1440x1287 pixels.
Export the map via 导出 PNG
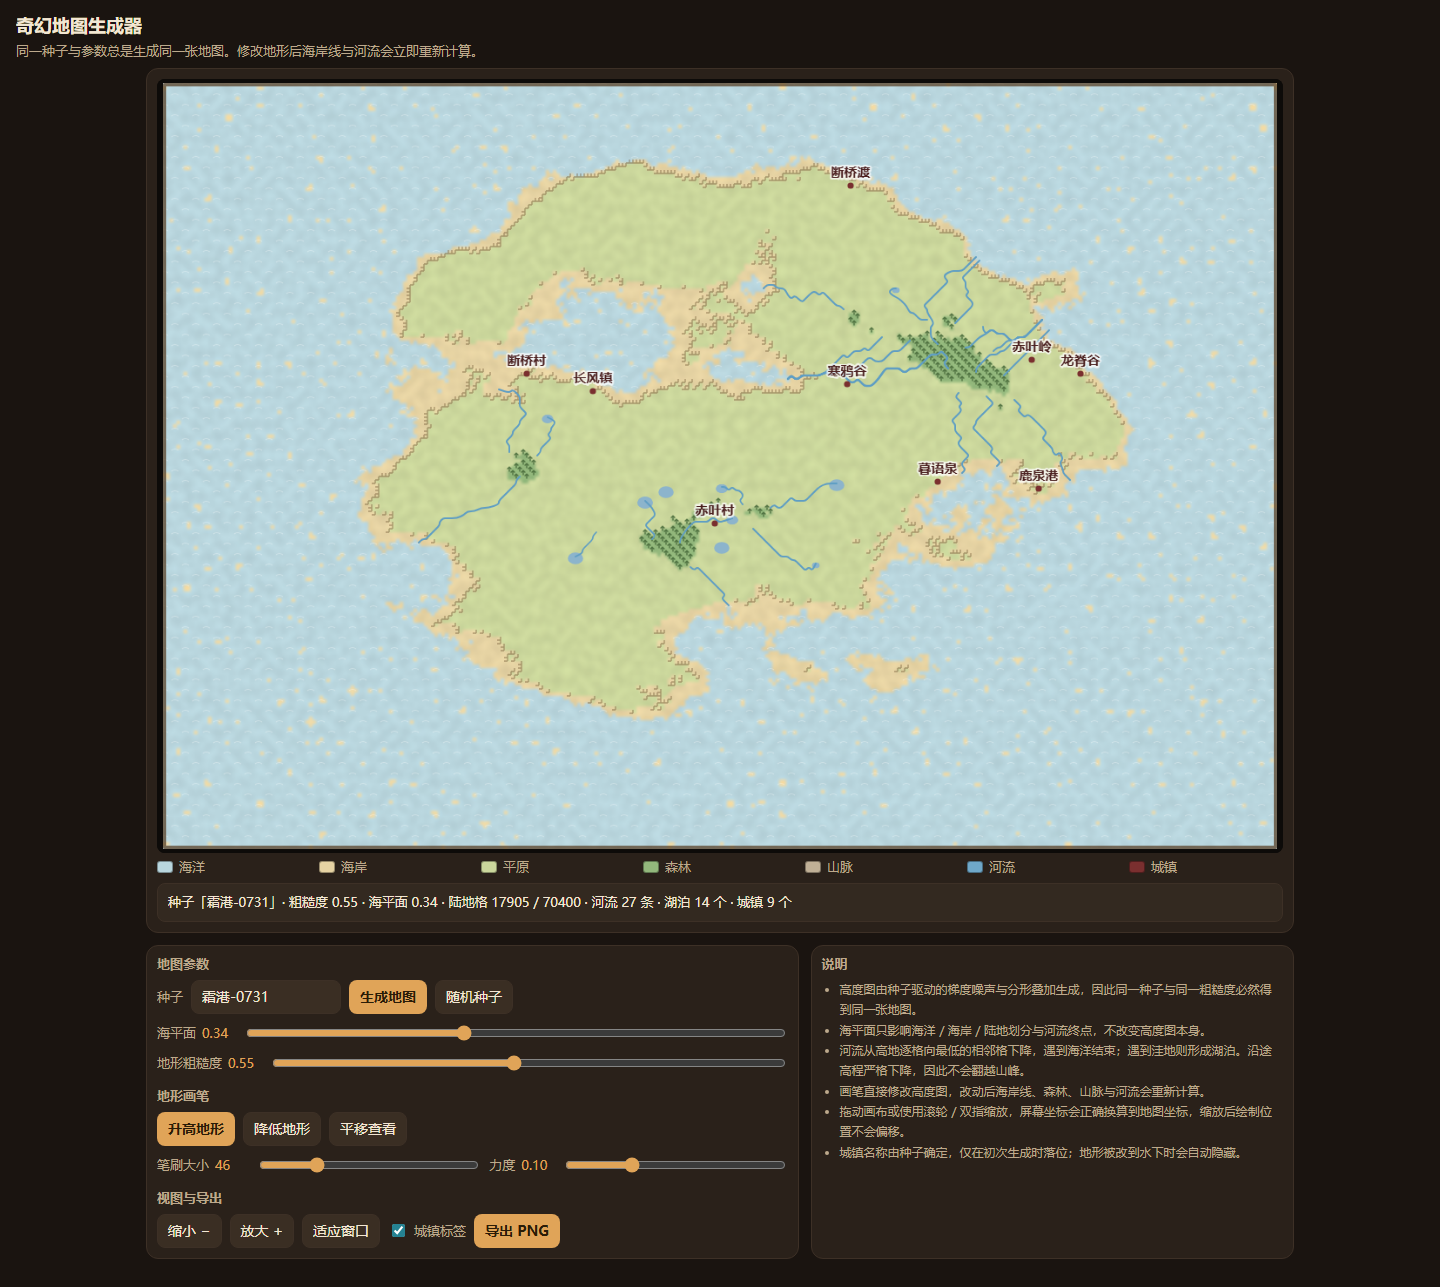(517, 1231)
